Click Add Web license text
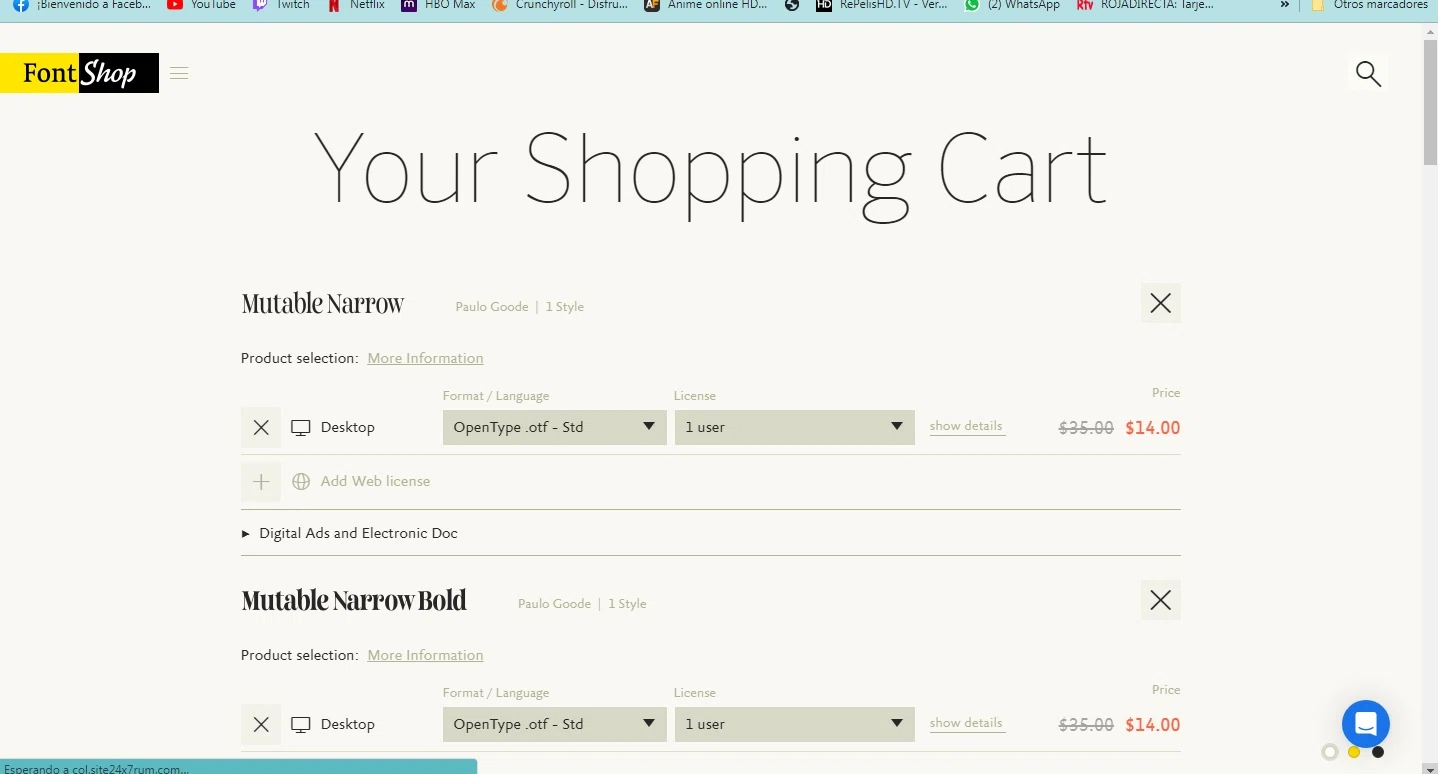 375,481
